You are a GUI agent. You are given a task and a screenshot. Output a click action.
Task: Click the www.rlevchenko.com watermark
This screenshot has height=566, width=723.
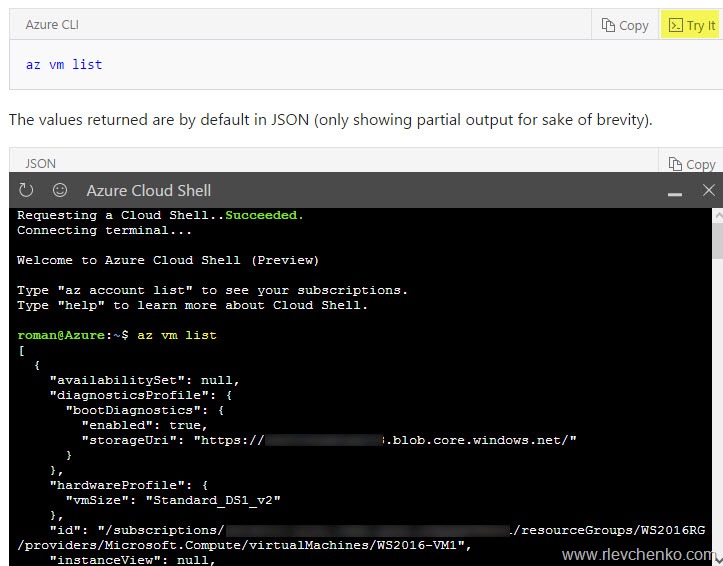(638, 554)
